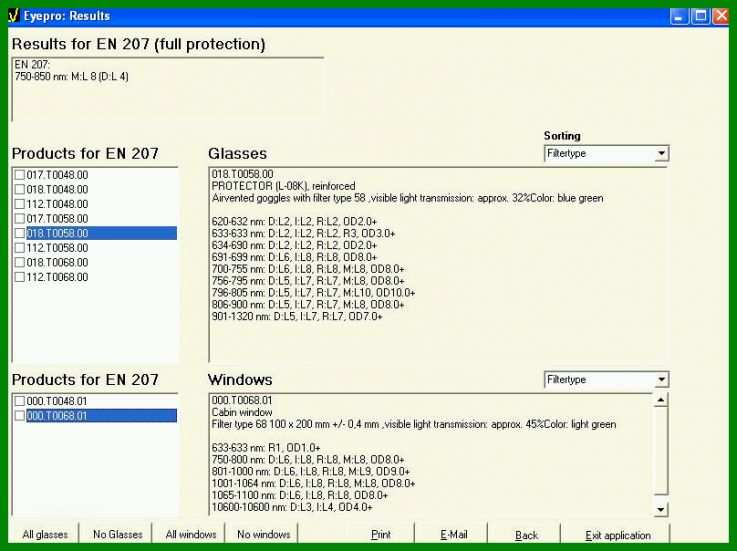Click the 10600-10600 nm window spec line
Image resolution: width=737 pixels, height=551 pixels.
coord(292,507)
